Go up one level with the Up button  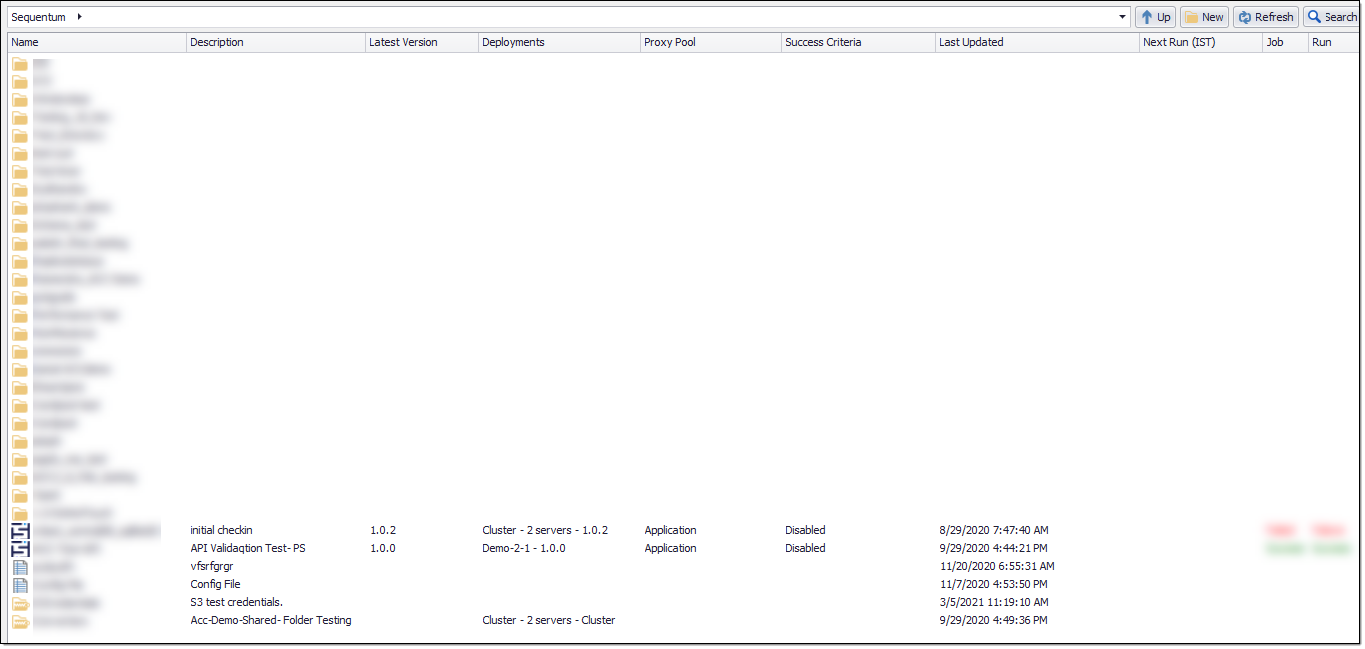[x=1155, y=17]
